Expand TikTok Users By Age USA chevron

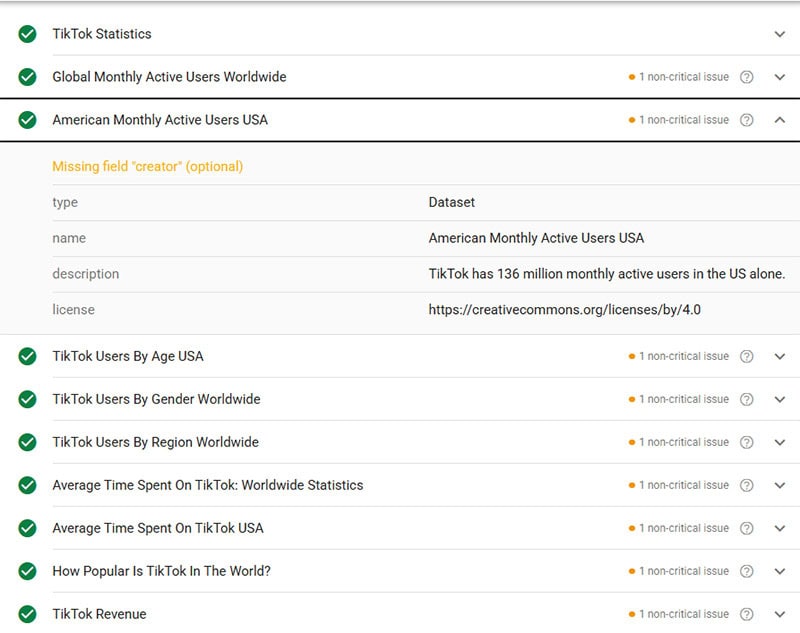780,357
